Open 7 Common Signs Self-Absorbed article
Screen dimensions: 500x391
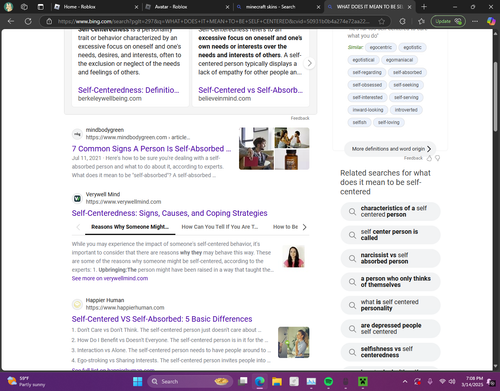[x=151, y=149]
